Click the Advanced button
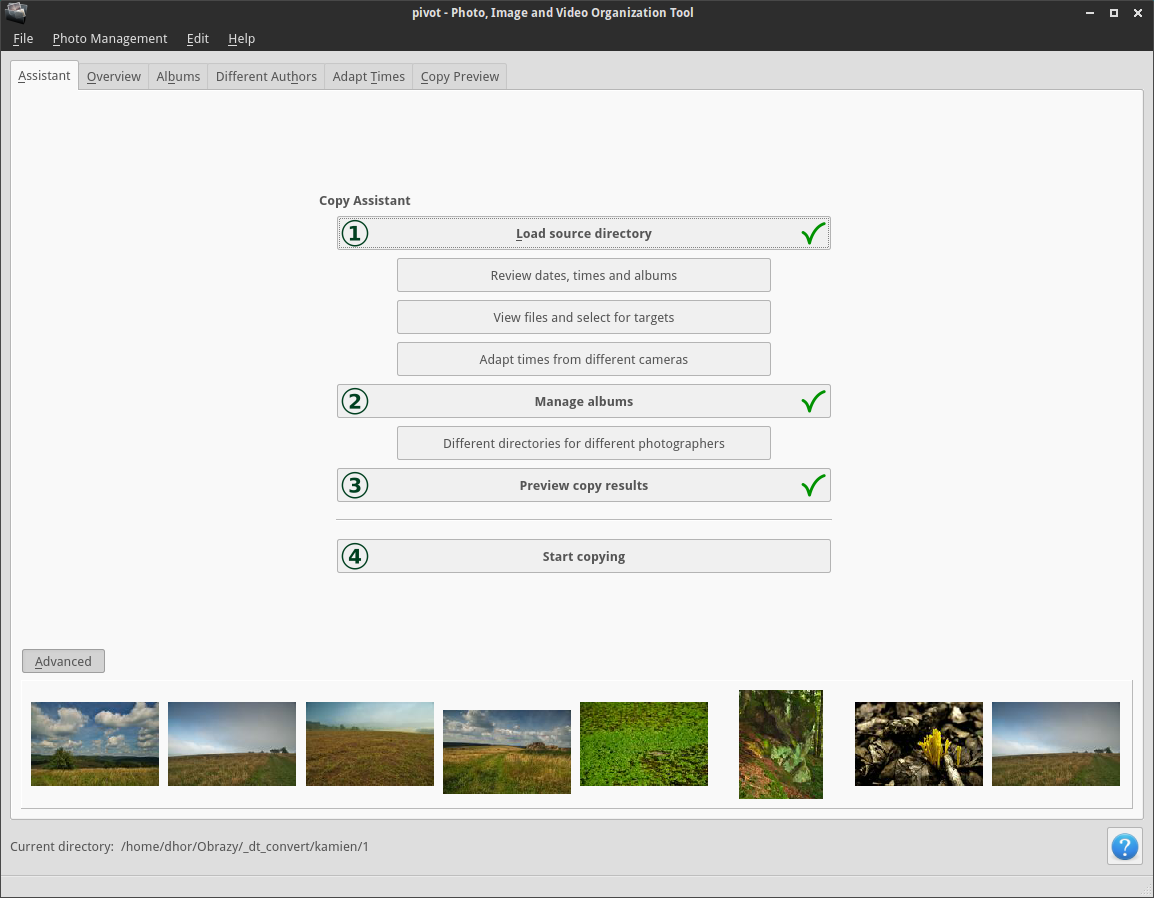The image size is (1154, 898). coord(63,661)
